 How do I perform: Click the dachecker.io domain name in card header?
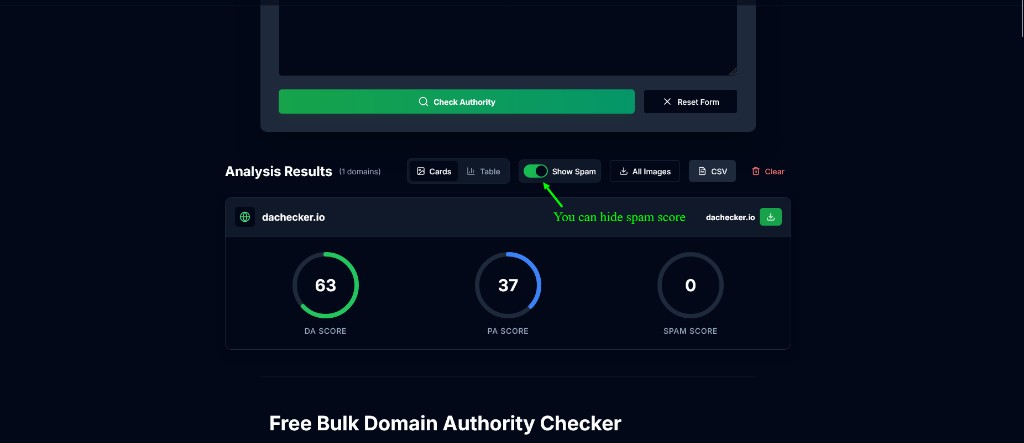[x=294, y=217]
